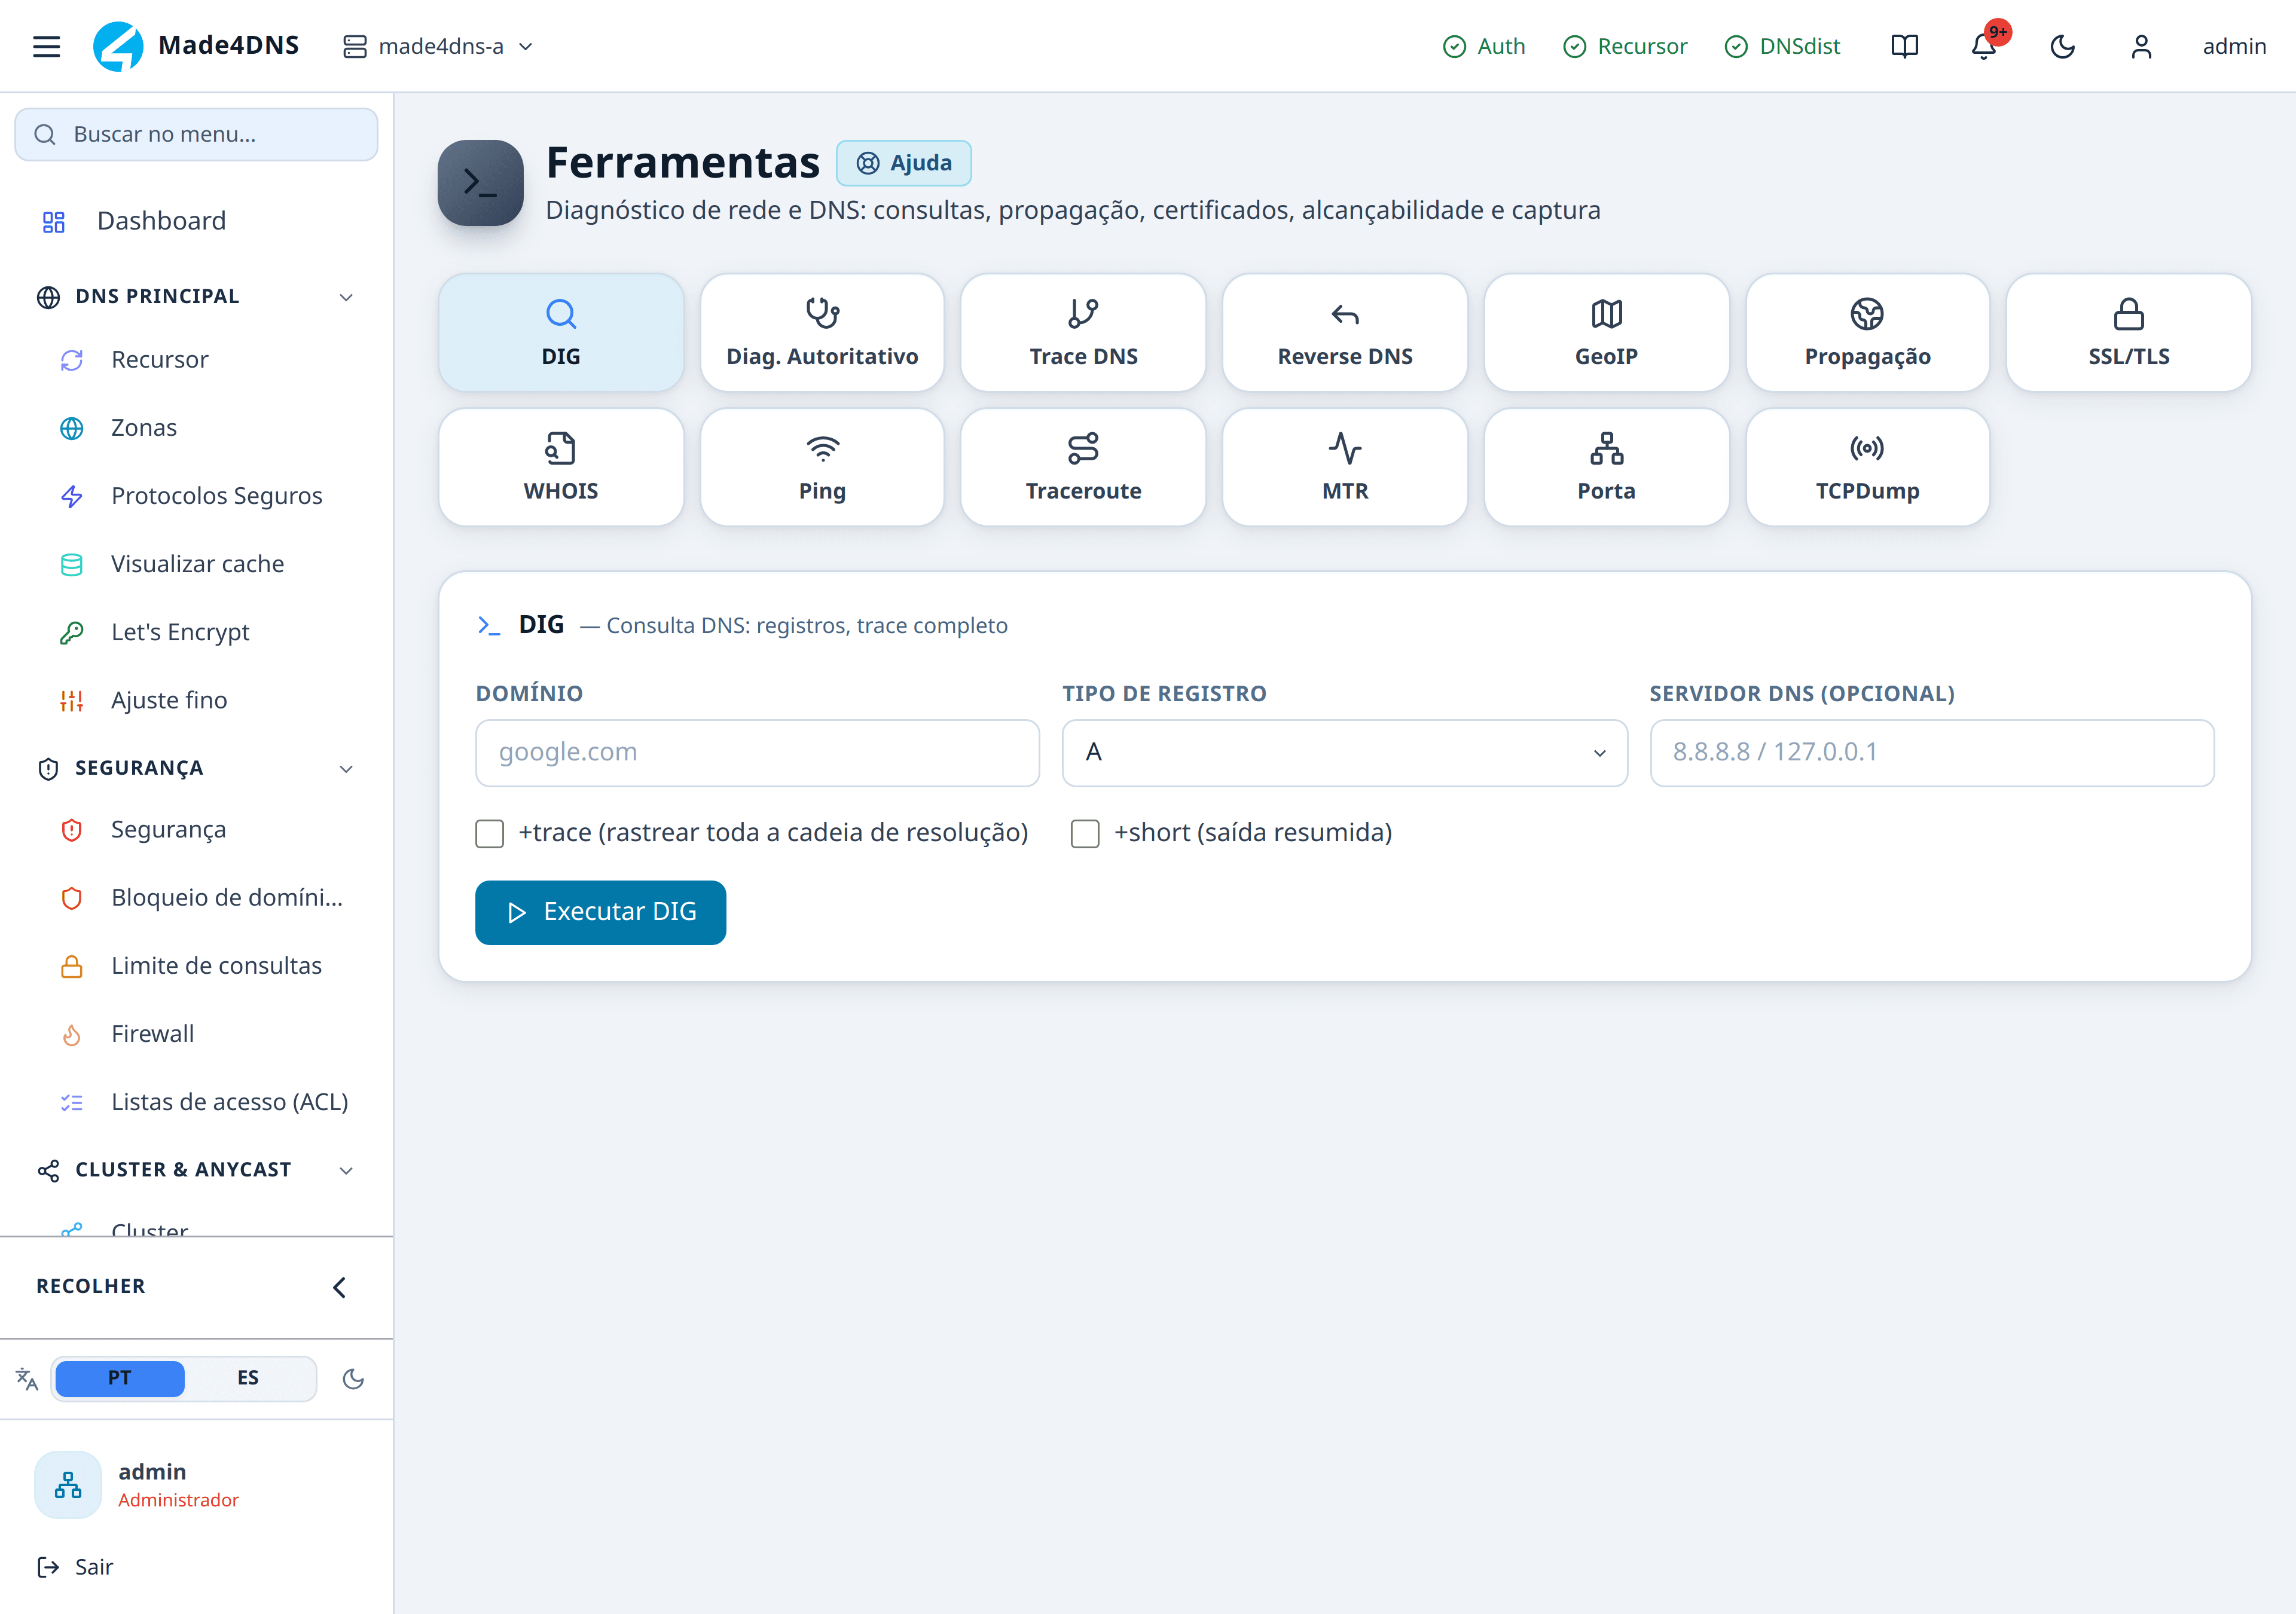The height and width of the screenshot is (1614, 2296).
Task: Click the admin username in header
Action: click(x=2234, y=46)
